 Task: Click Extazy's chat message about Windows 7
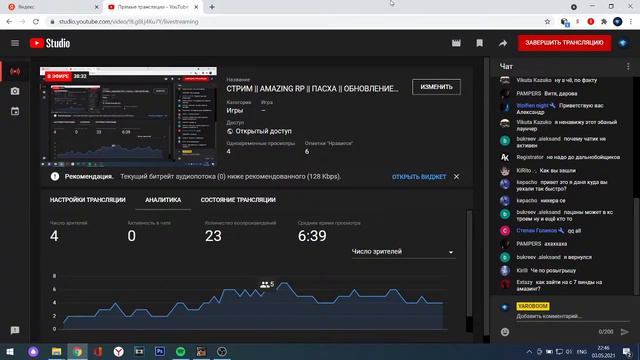click(x=559, y=285)
